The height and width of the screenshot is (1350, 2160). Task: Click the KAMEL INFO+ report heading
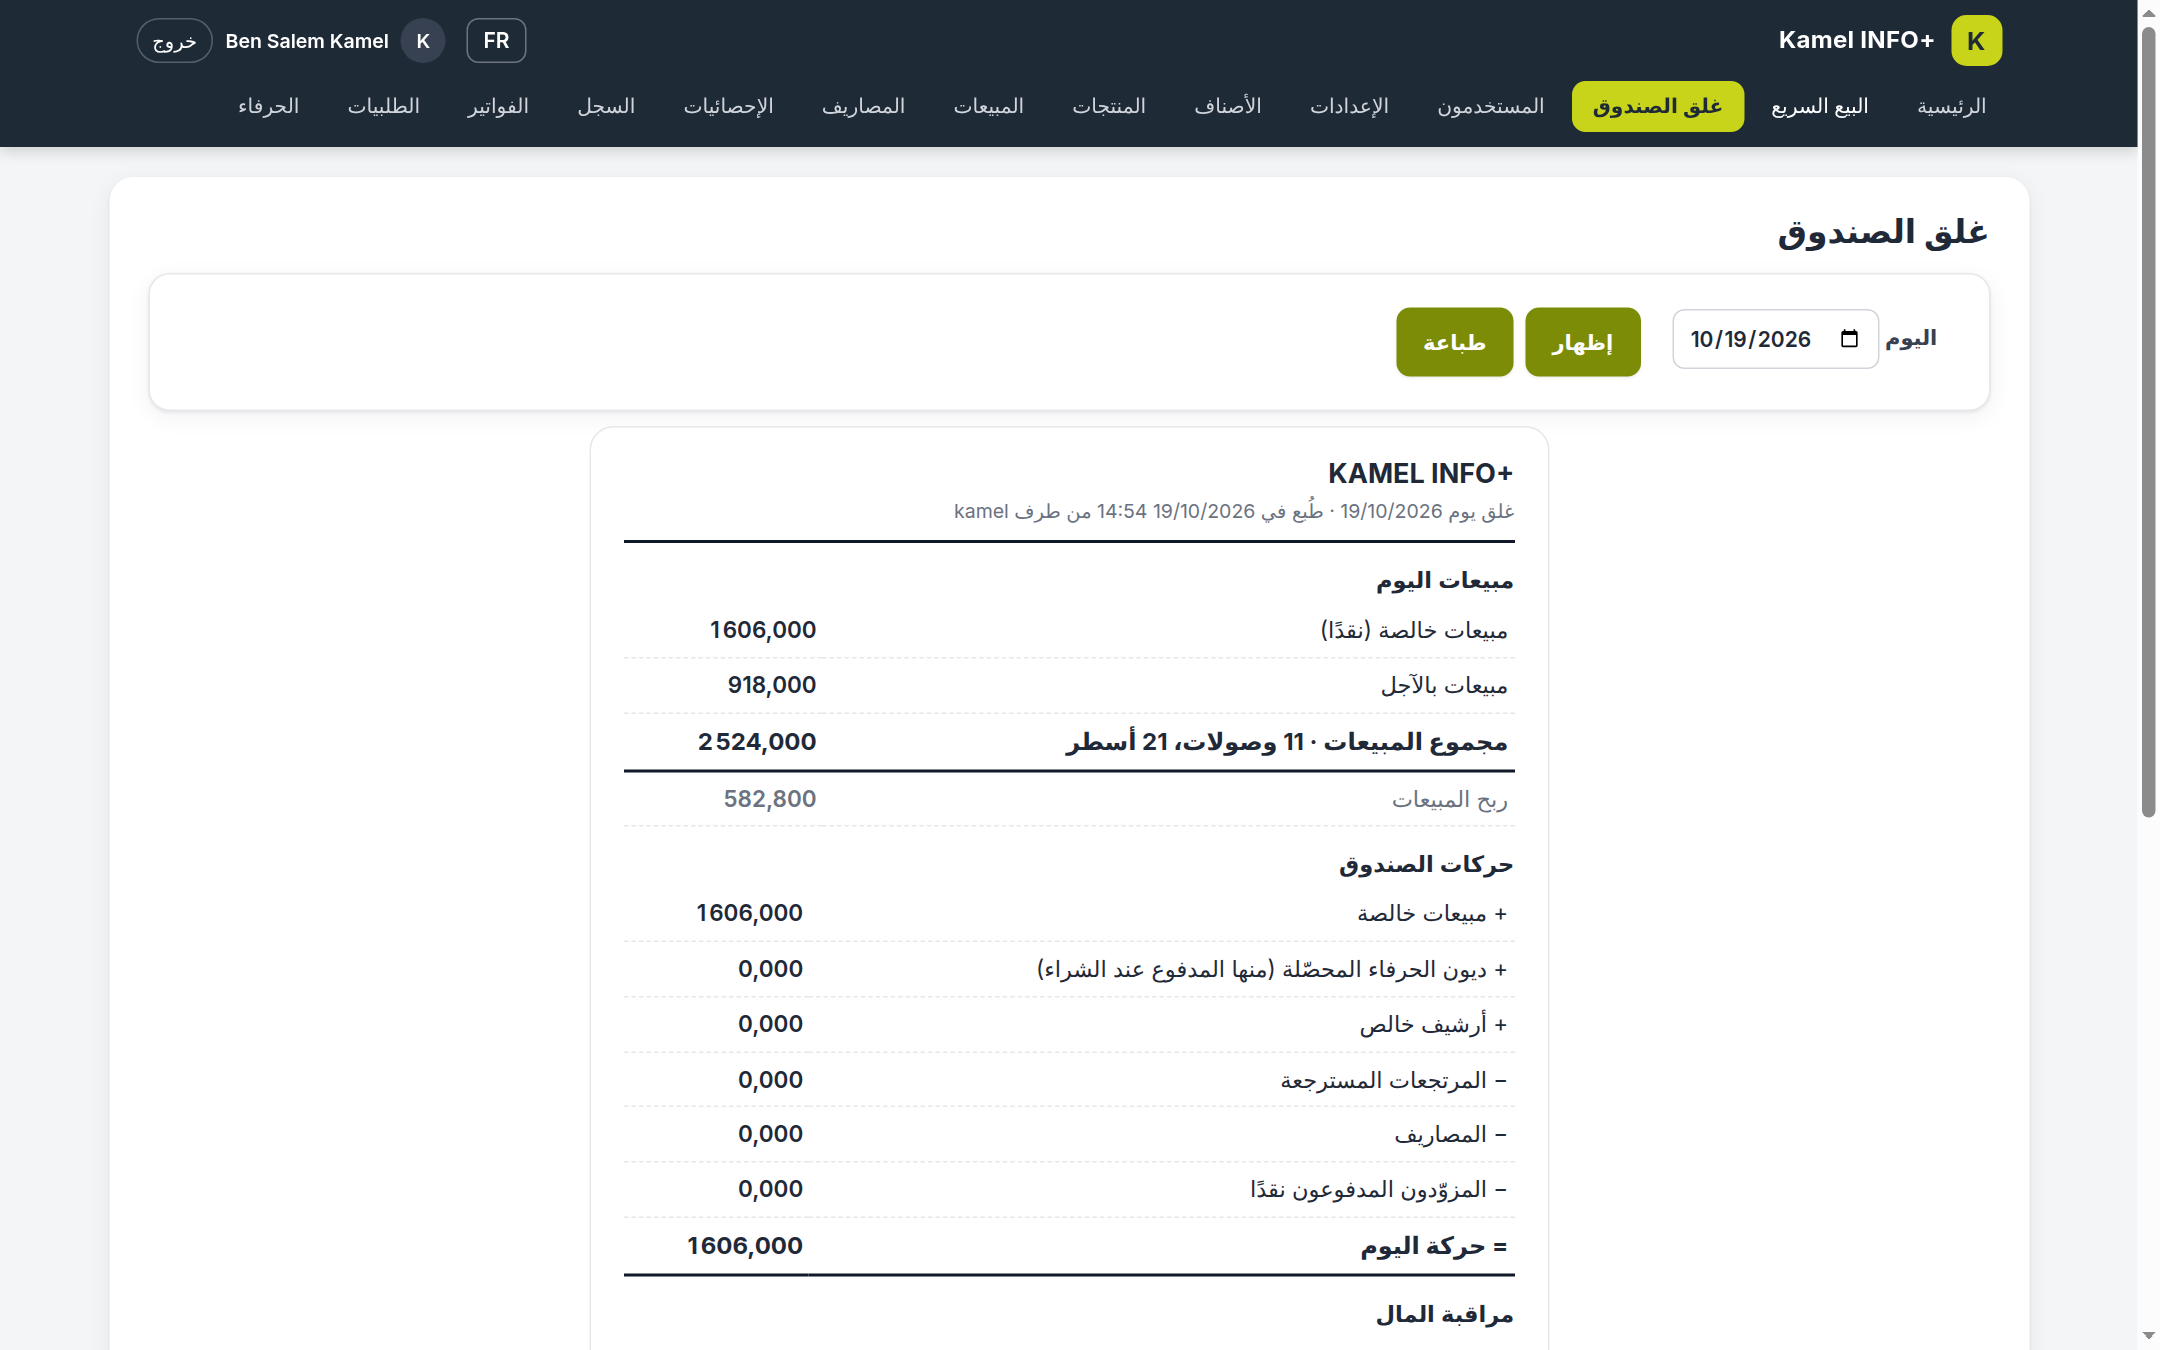[1420, 473]
